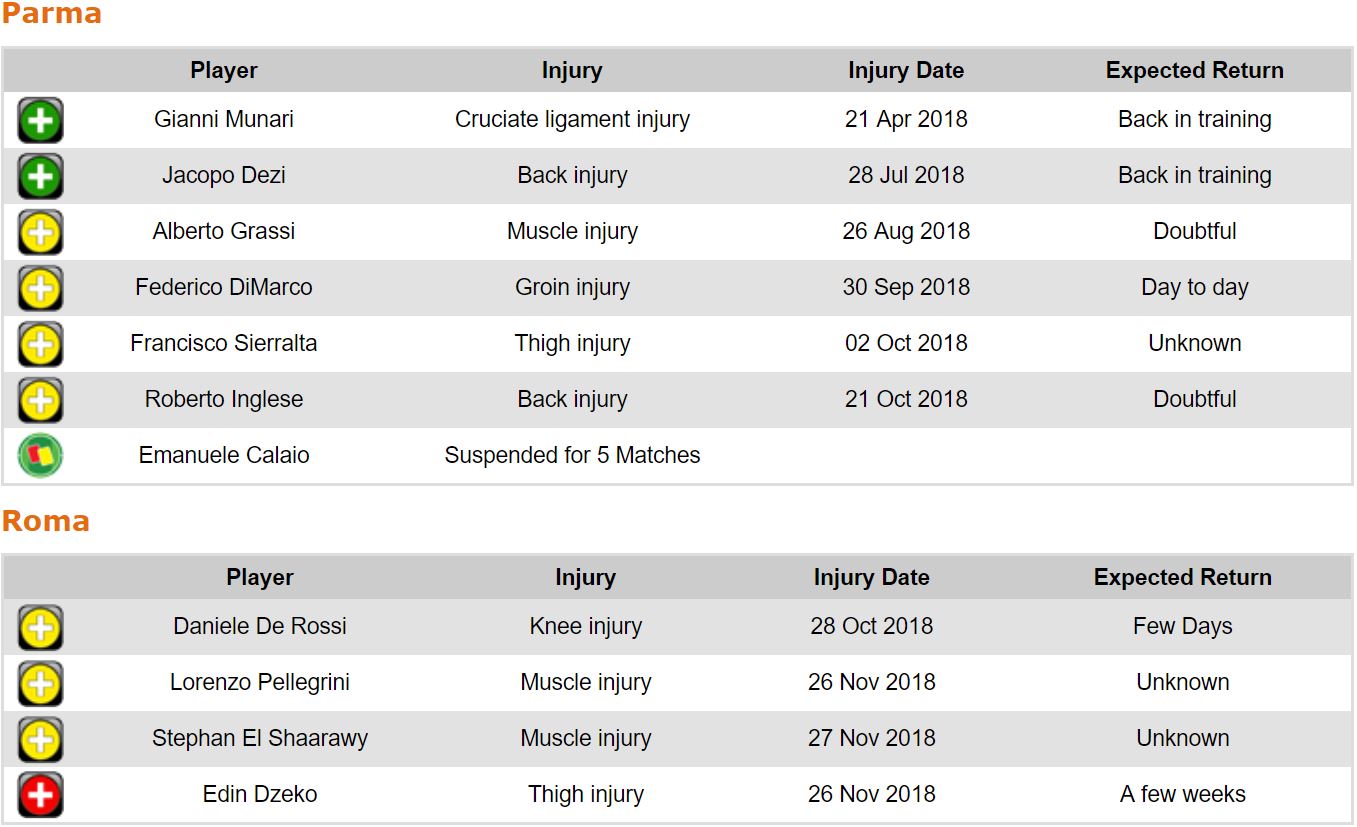Click green status icon beside Jacopo Dezi
Screen dimensions: 1357x827
(40, 177)
